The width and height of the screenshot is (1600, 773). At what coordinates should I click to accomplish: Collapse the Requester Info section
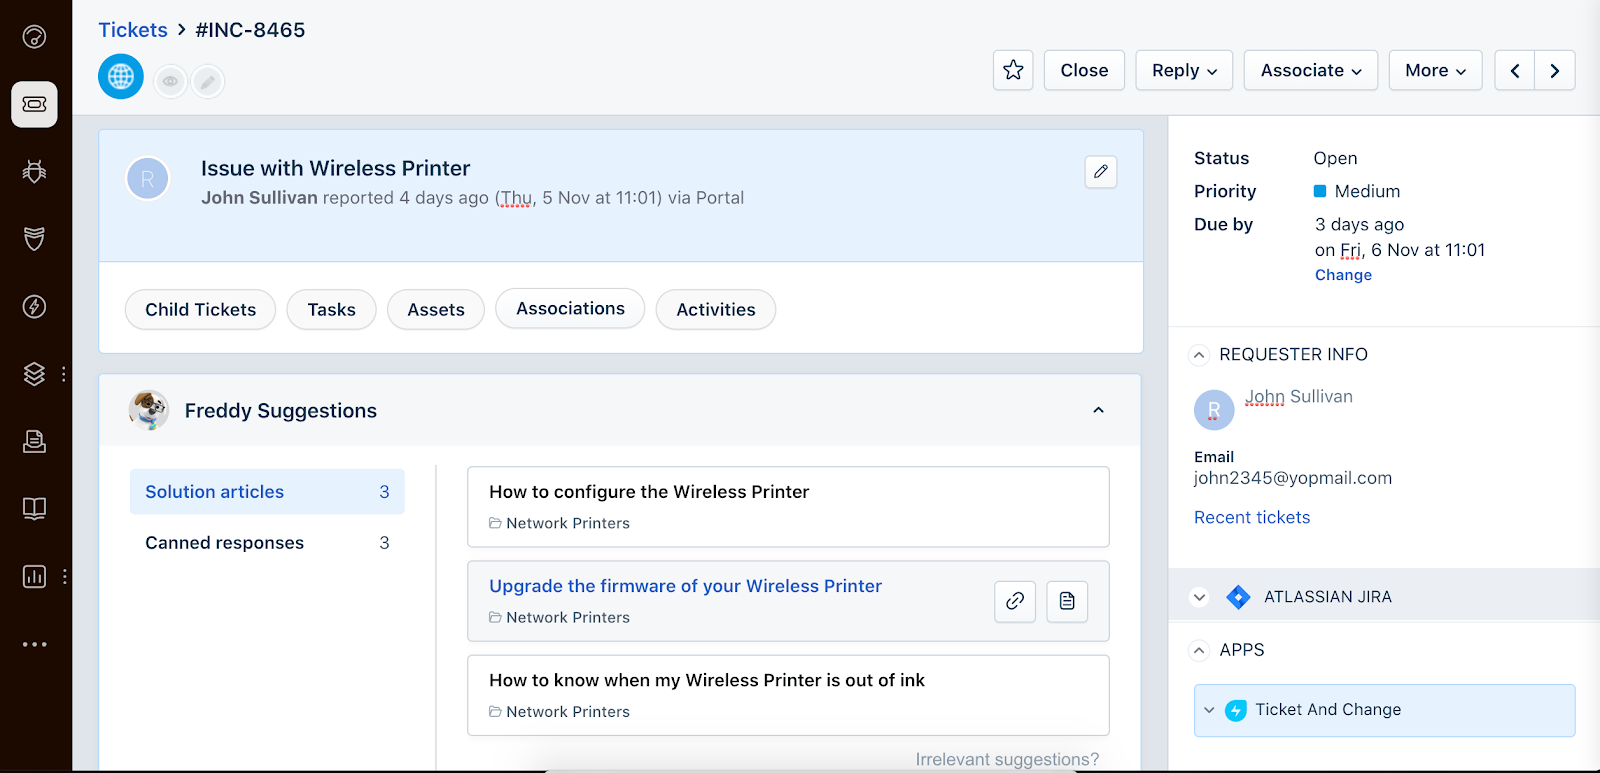(x=1199, y=355)
